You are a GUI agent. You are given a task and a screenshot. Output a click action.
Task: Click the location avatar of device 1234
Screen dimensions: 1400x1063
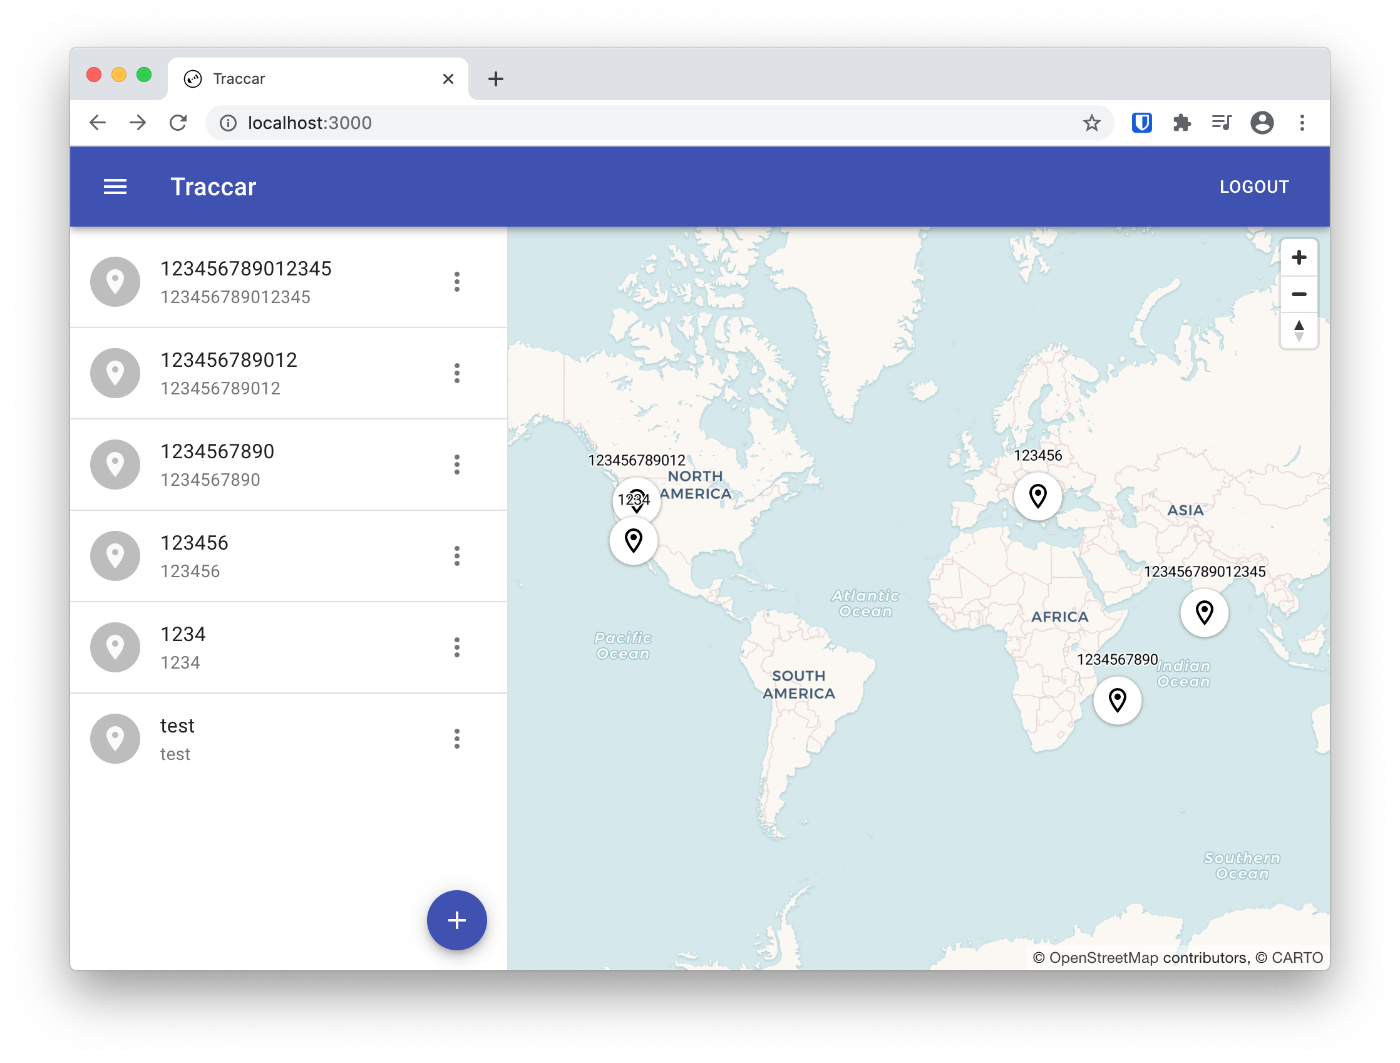115,648
